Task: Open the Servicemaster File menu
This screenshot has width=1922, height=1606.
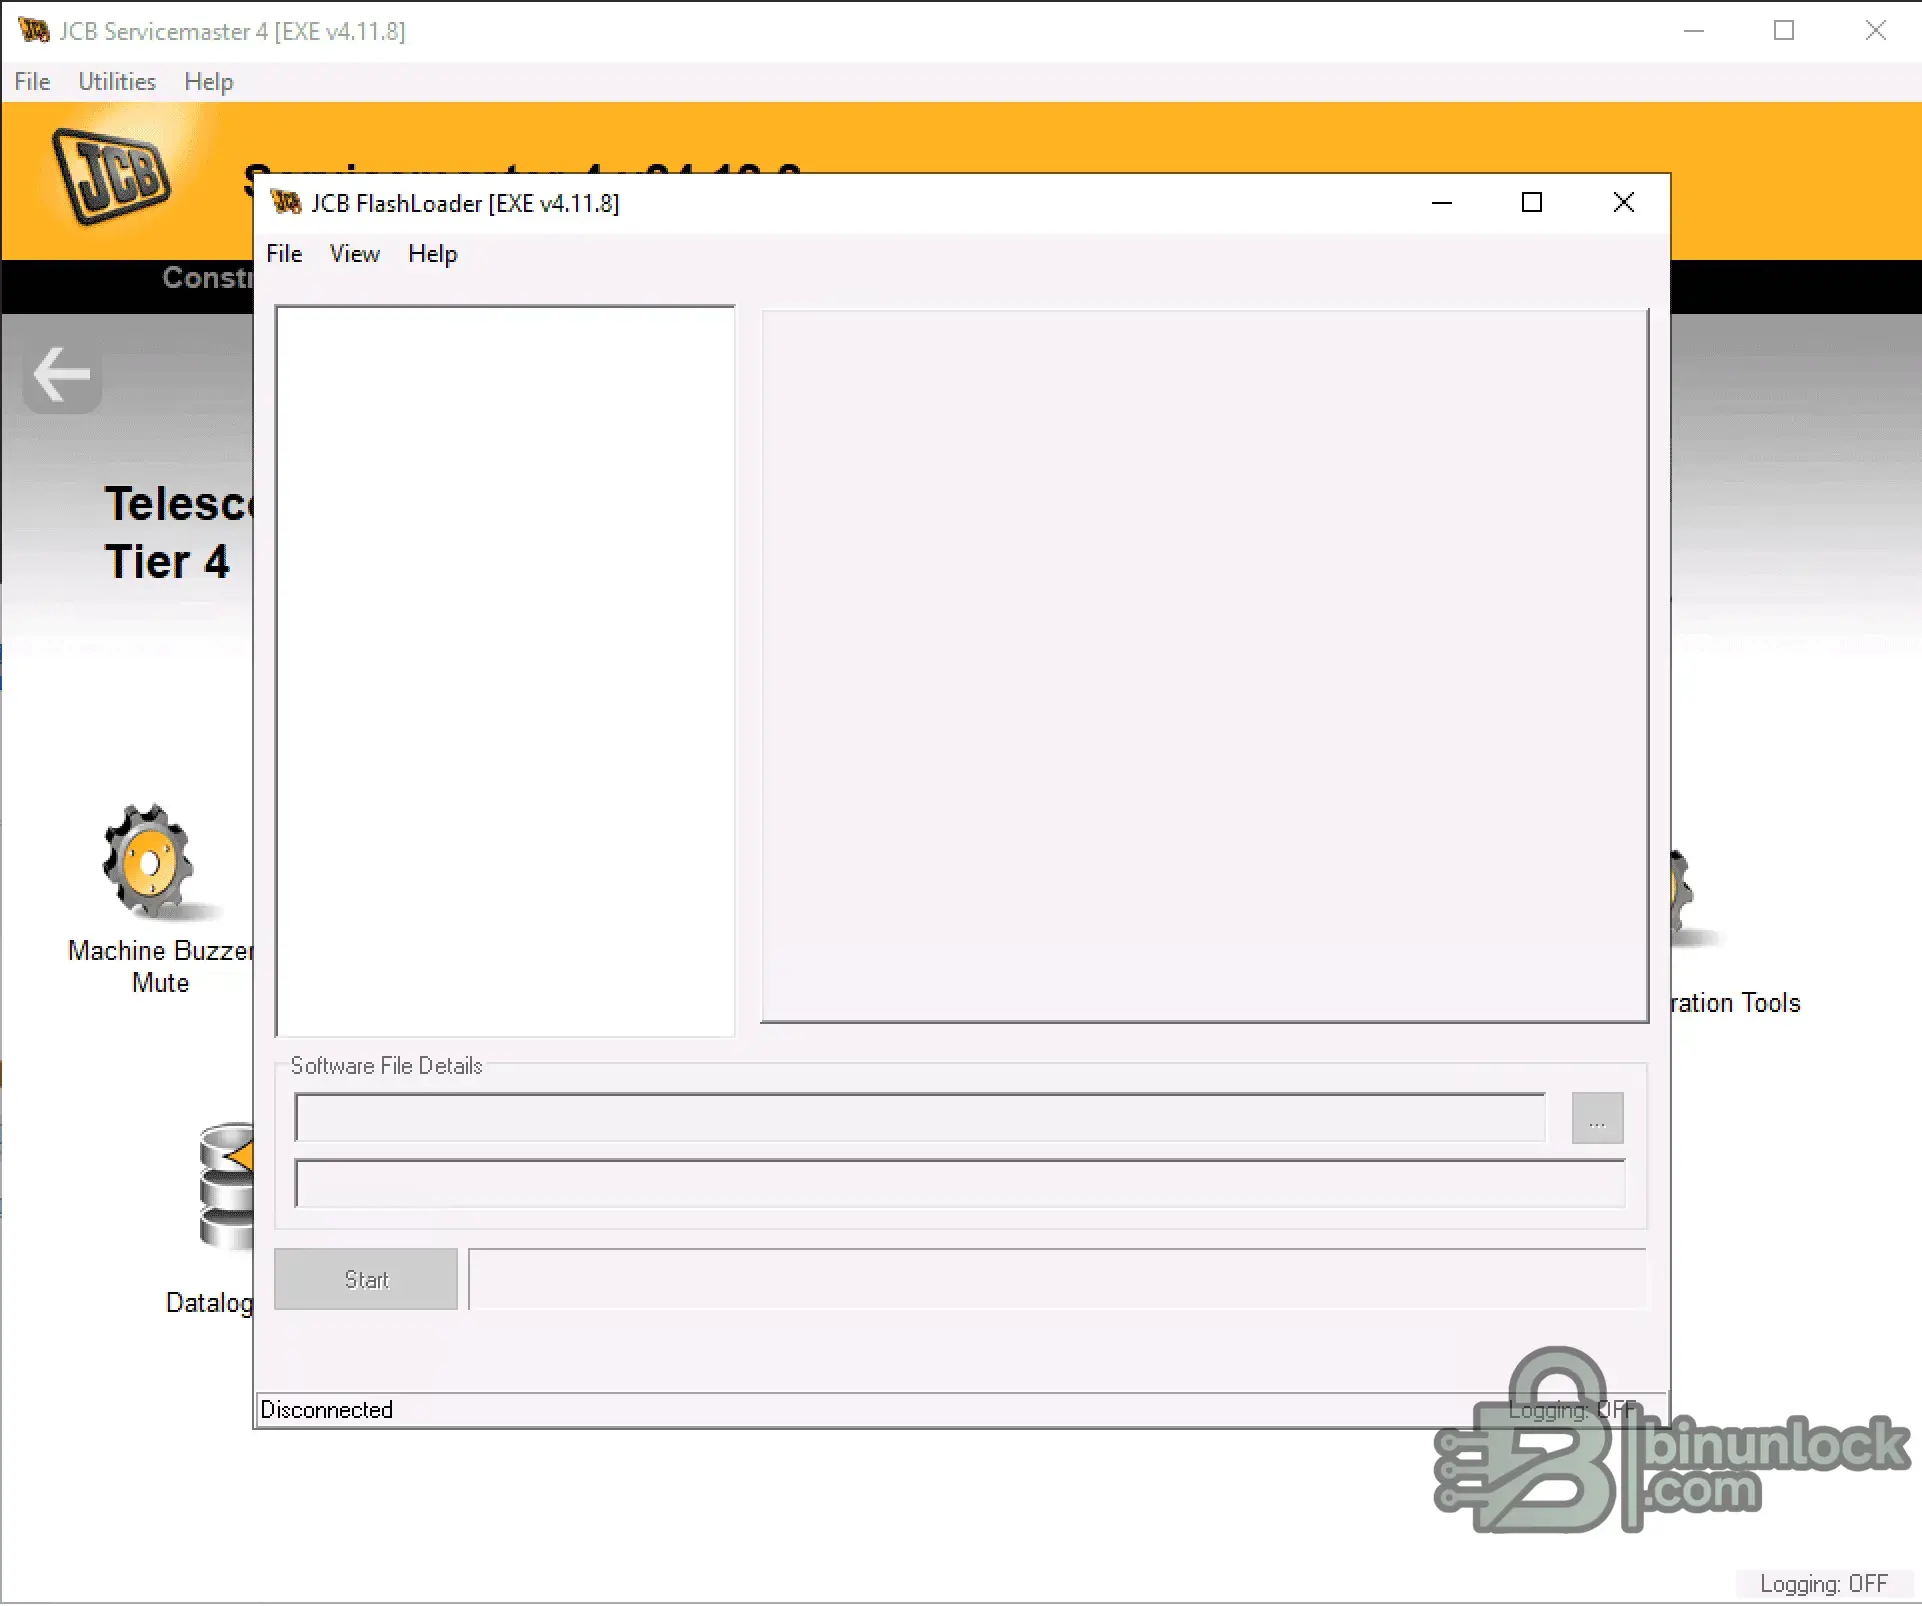Action: [x=33, y=82]
